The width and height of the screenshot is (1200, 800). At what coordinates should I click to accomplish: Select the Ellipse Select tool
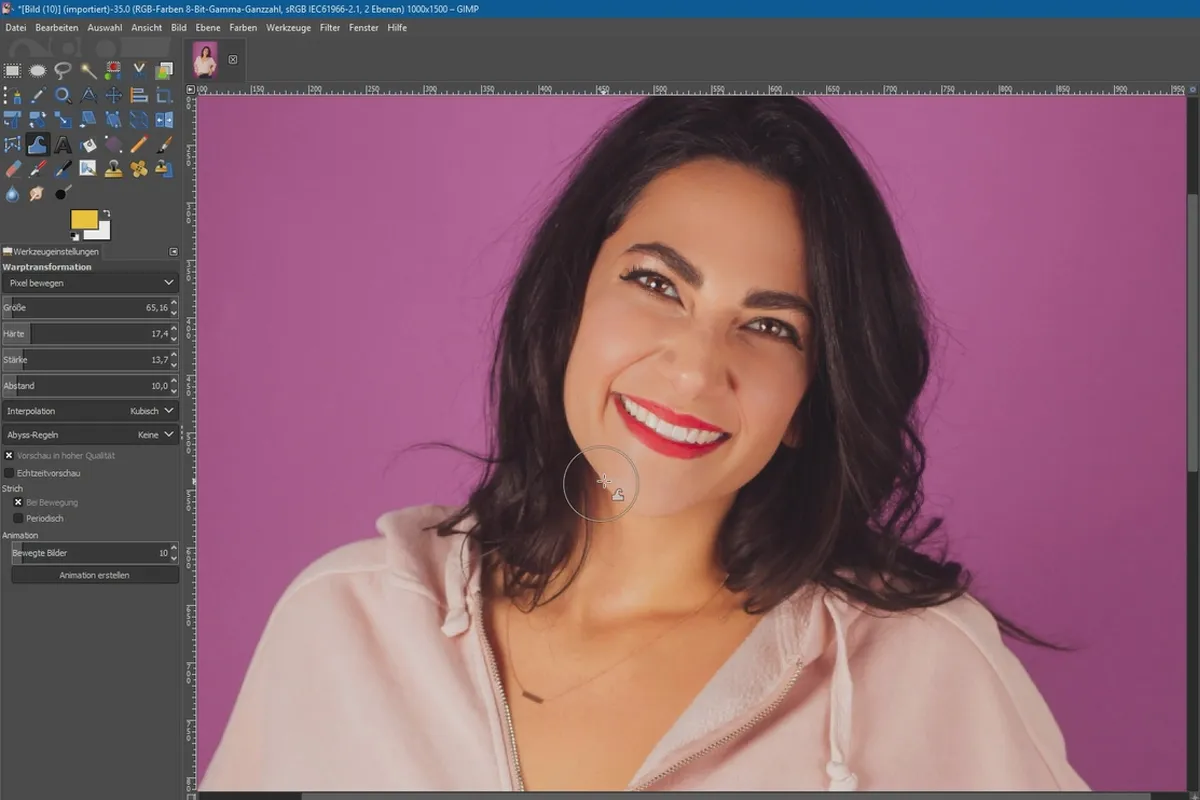point(38,70)
